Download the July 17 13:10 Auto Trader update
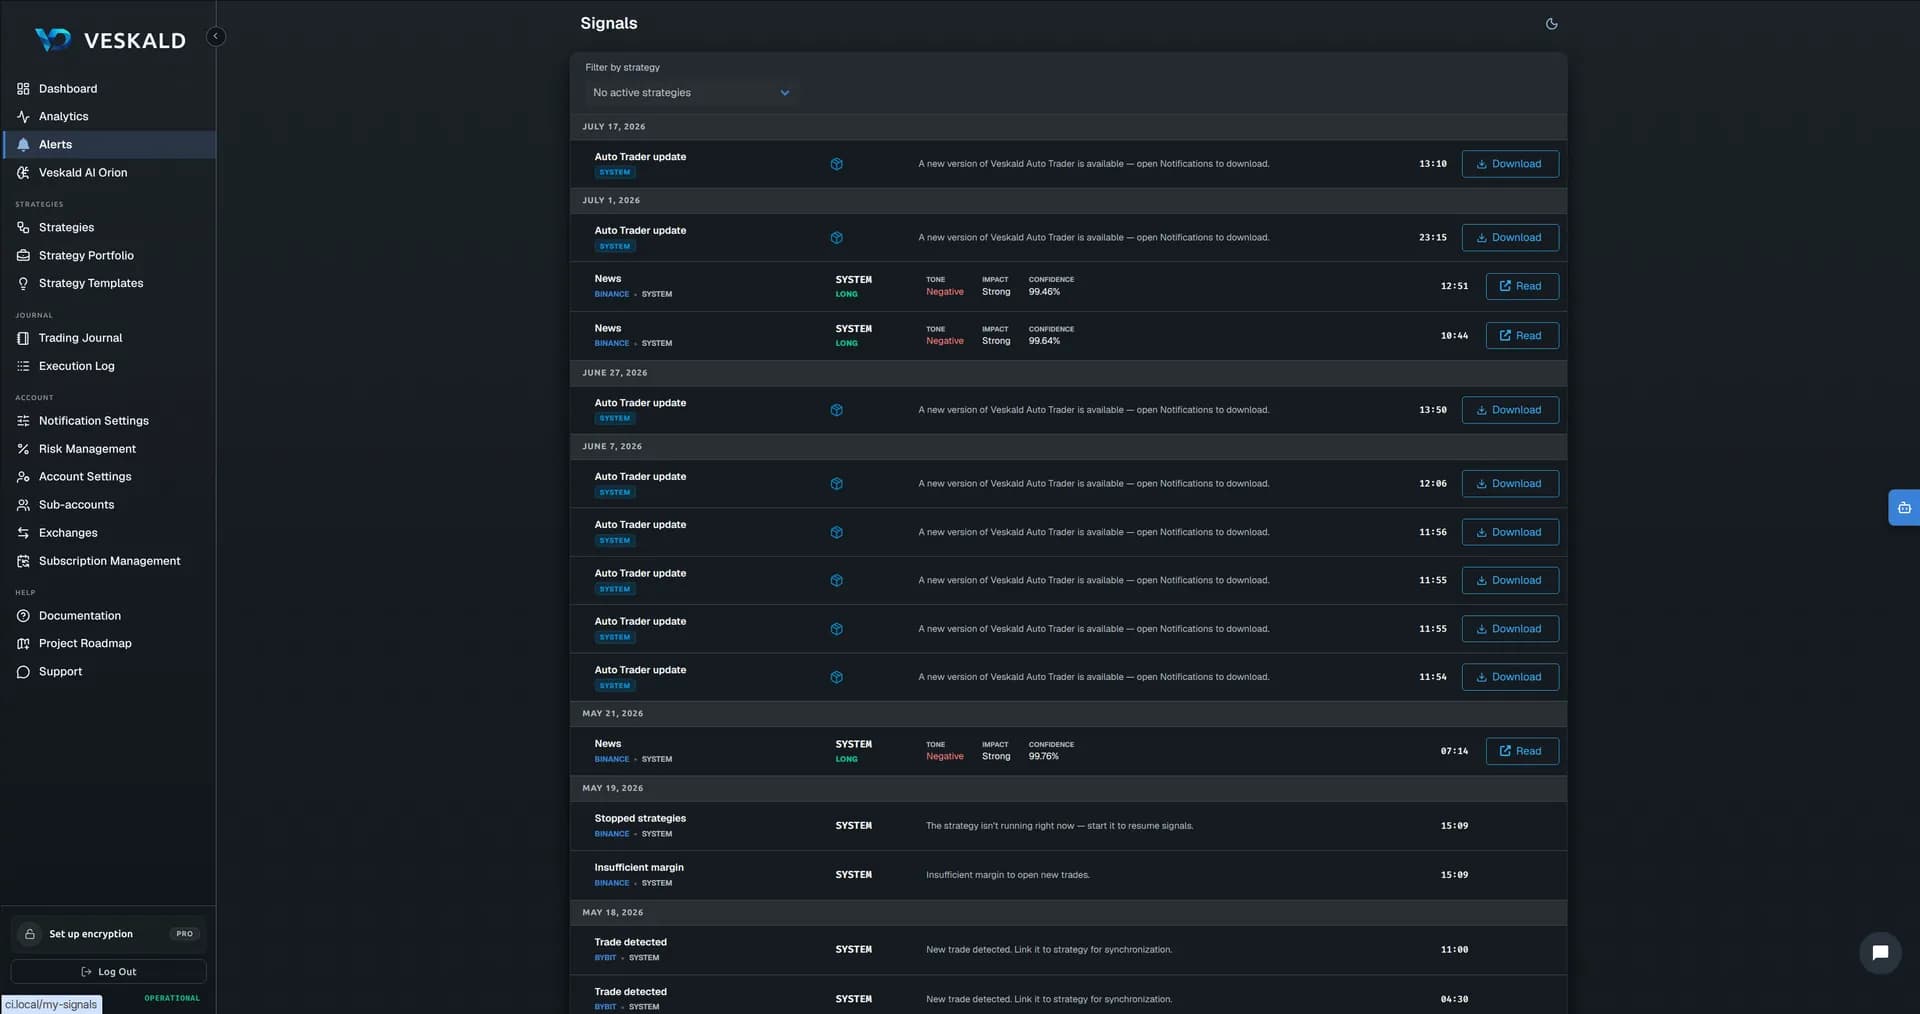This screenshot has width=1920, height=1014. click(x=1509, y=164)
